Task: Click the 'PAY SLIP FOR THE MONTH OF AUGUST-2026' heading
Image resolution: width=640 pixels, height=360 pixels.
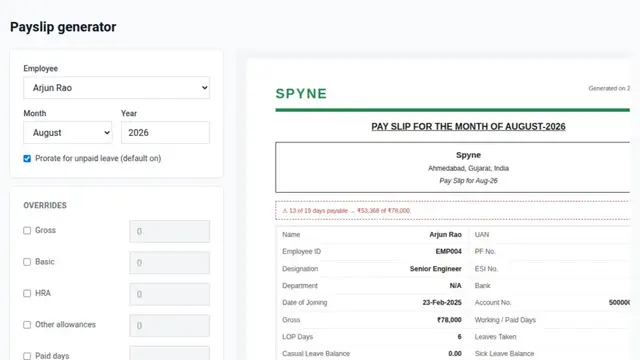Action: click(468, 127)
